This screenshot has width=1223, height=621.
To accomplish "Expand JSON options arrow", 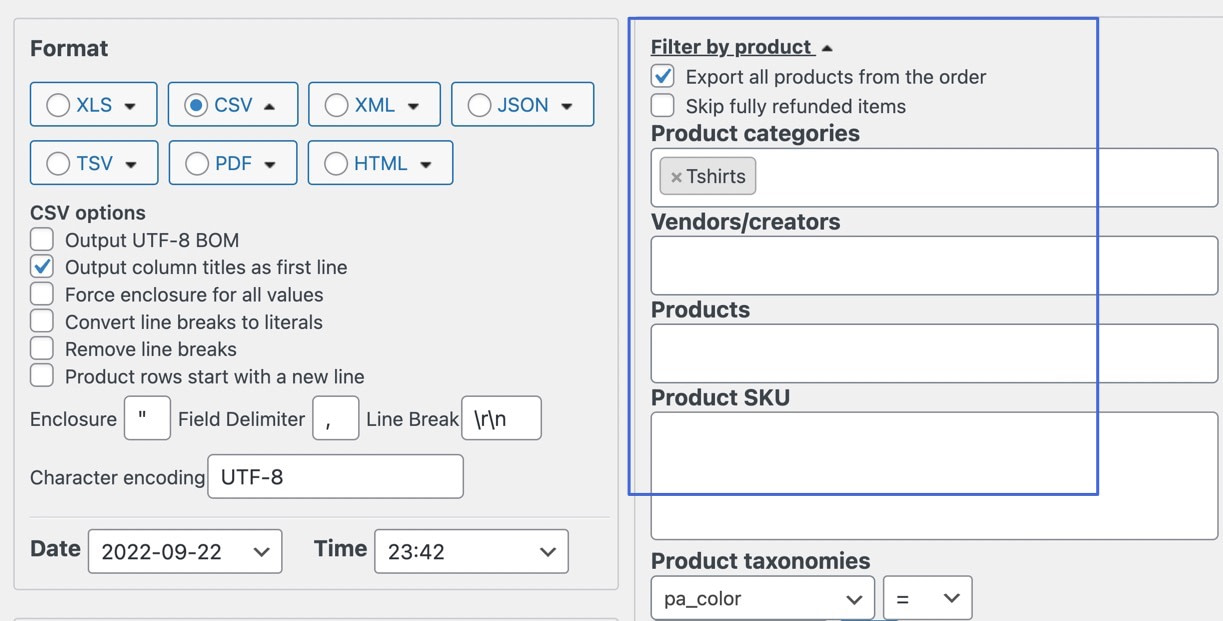I will (x=567, y=106).
